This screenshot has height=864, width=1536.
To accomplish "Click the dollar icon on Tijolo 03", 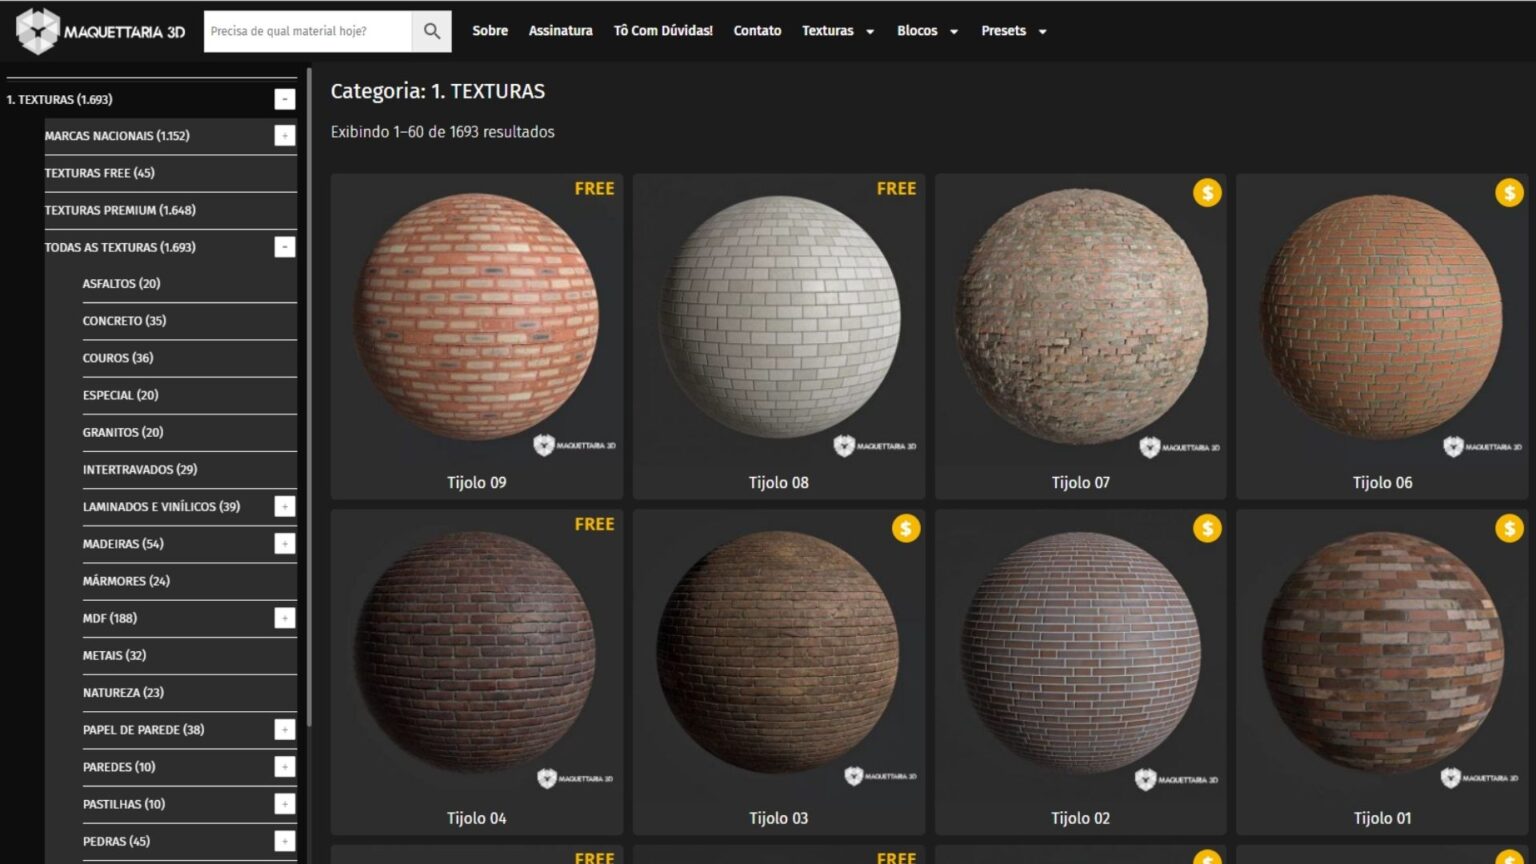I will [906, 528].
